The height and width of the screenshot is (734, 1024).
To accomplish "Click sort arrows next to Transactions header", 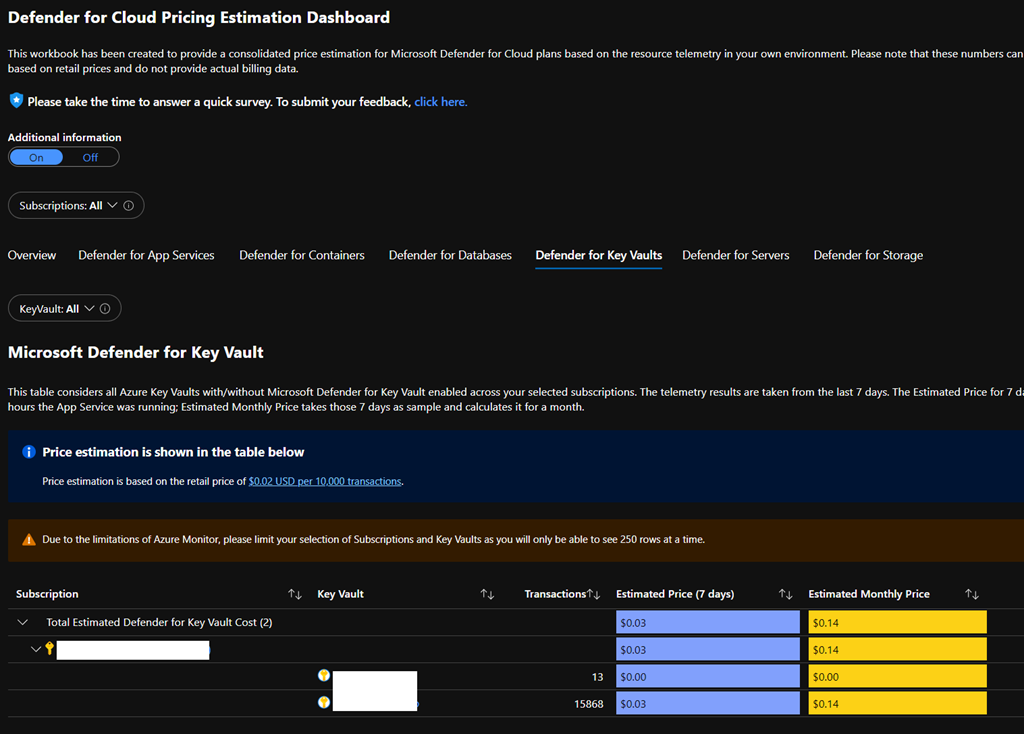I will point(594,594).
